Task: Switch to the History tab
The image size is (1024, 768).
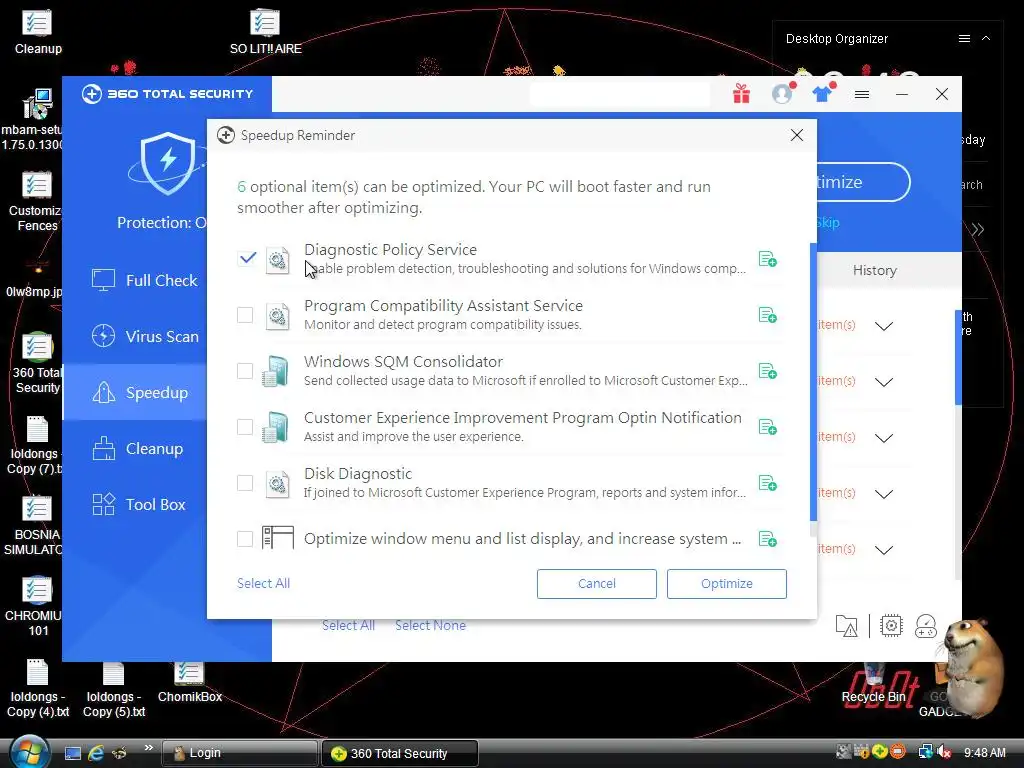Action: [x=874, y=270]
